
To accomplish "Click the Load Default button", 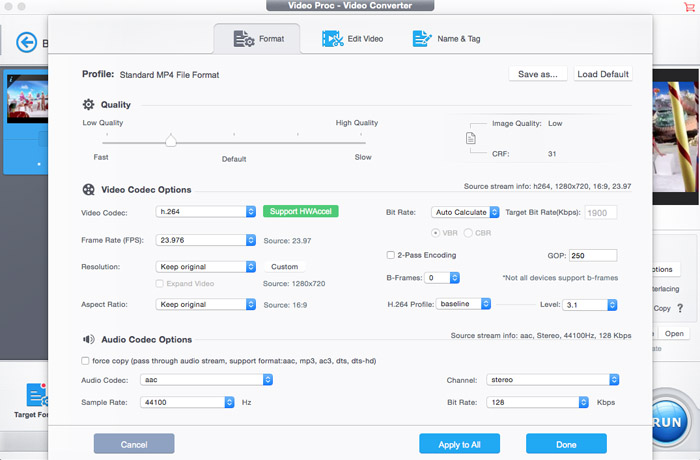I will pyautogui.click(x=603, y=74).
